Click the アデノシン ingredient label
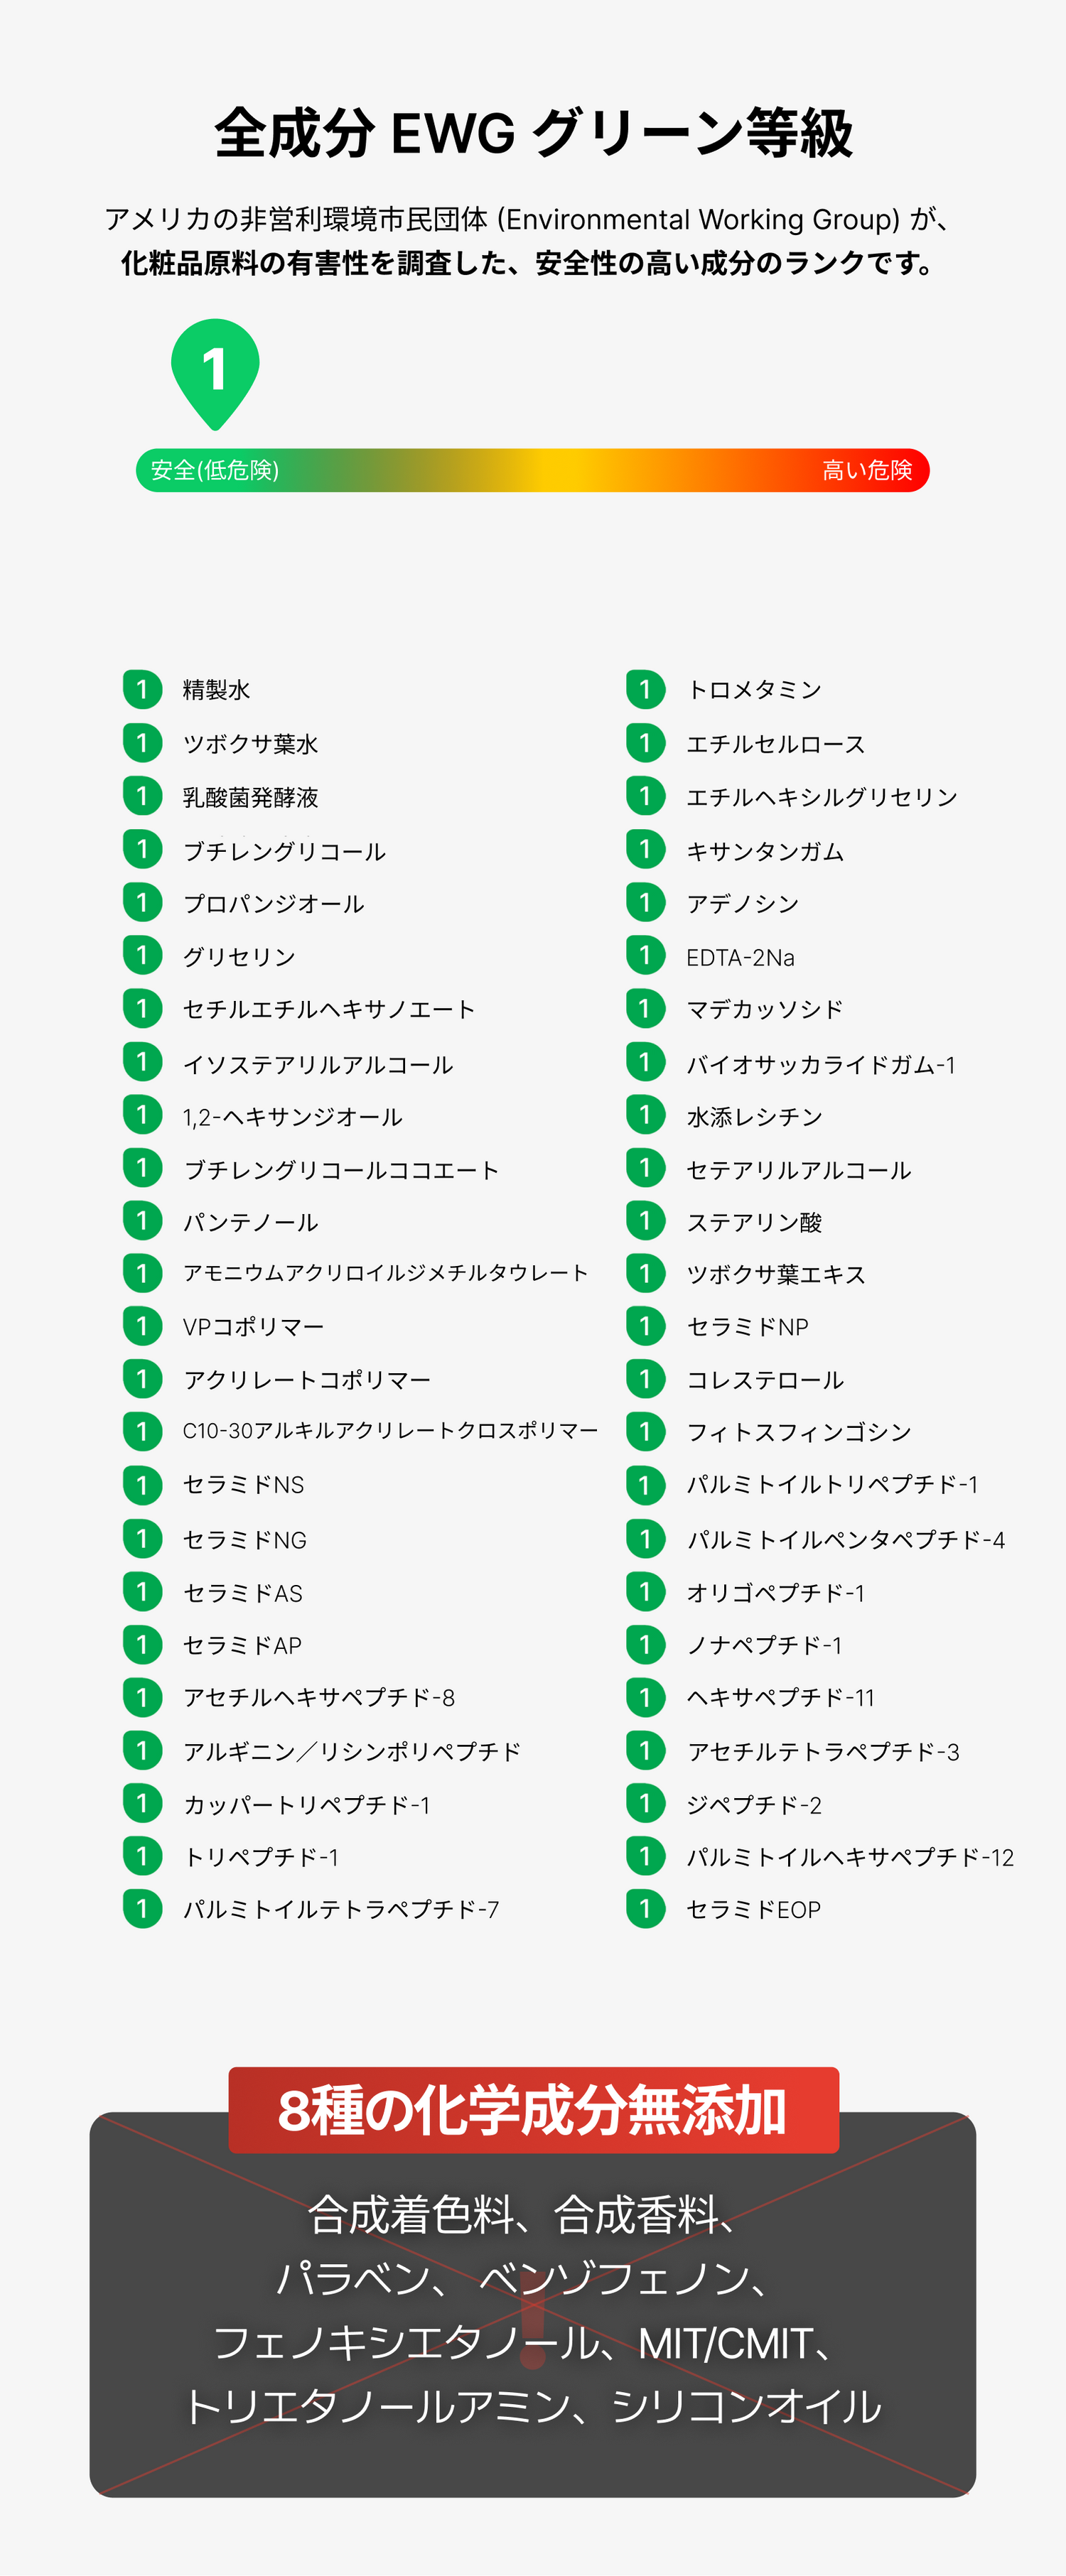 pyautogui.click(x=742, y=904)
